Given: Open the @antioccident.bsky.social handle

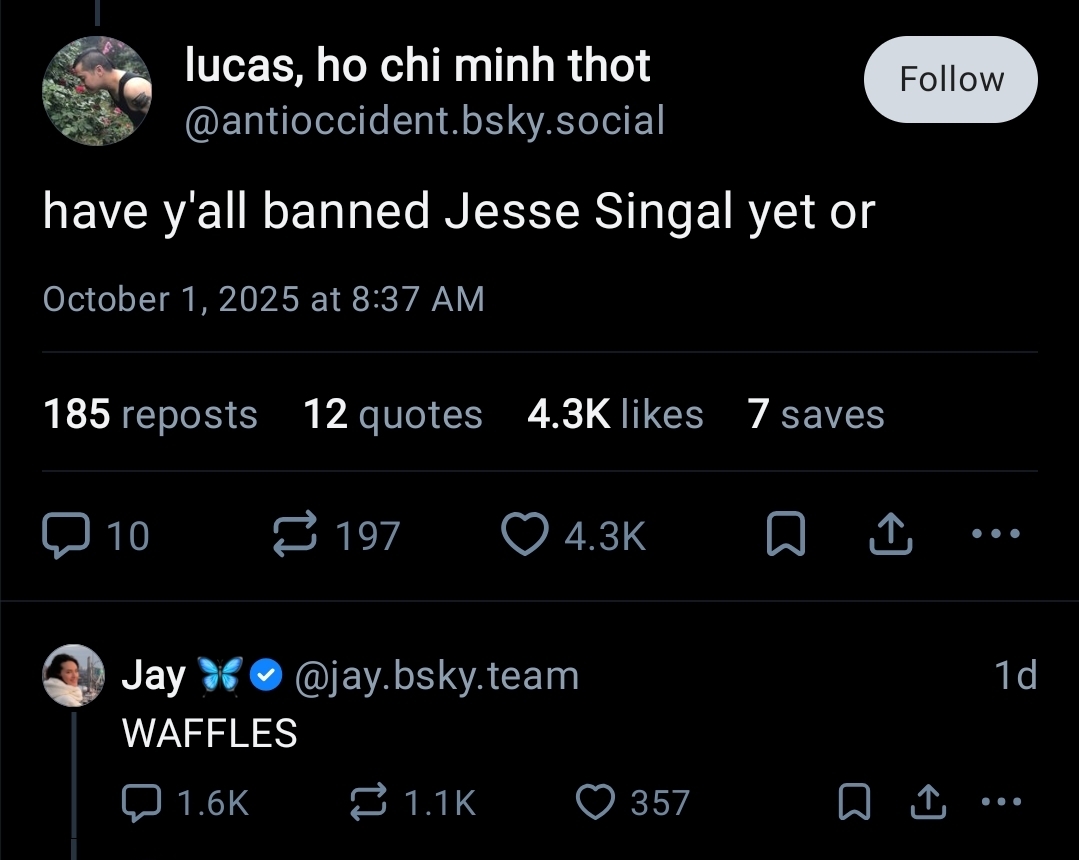Looking at the screenshot, I should (425, 122).
